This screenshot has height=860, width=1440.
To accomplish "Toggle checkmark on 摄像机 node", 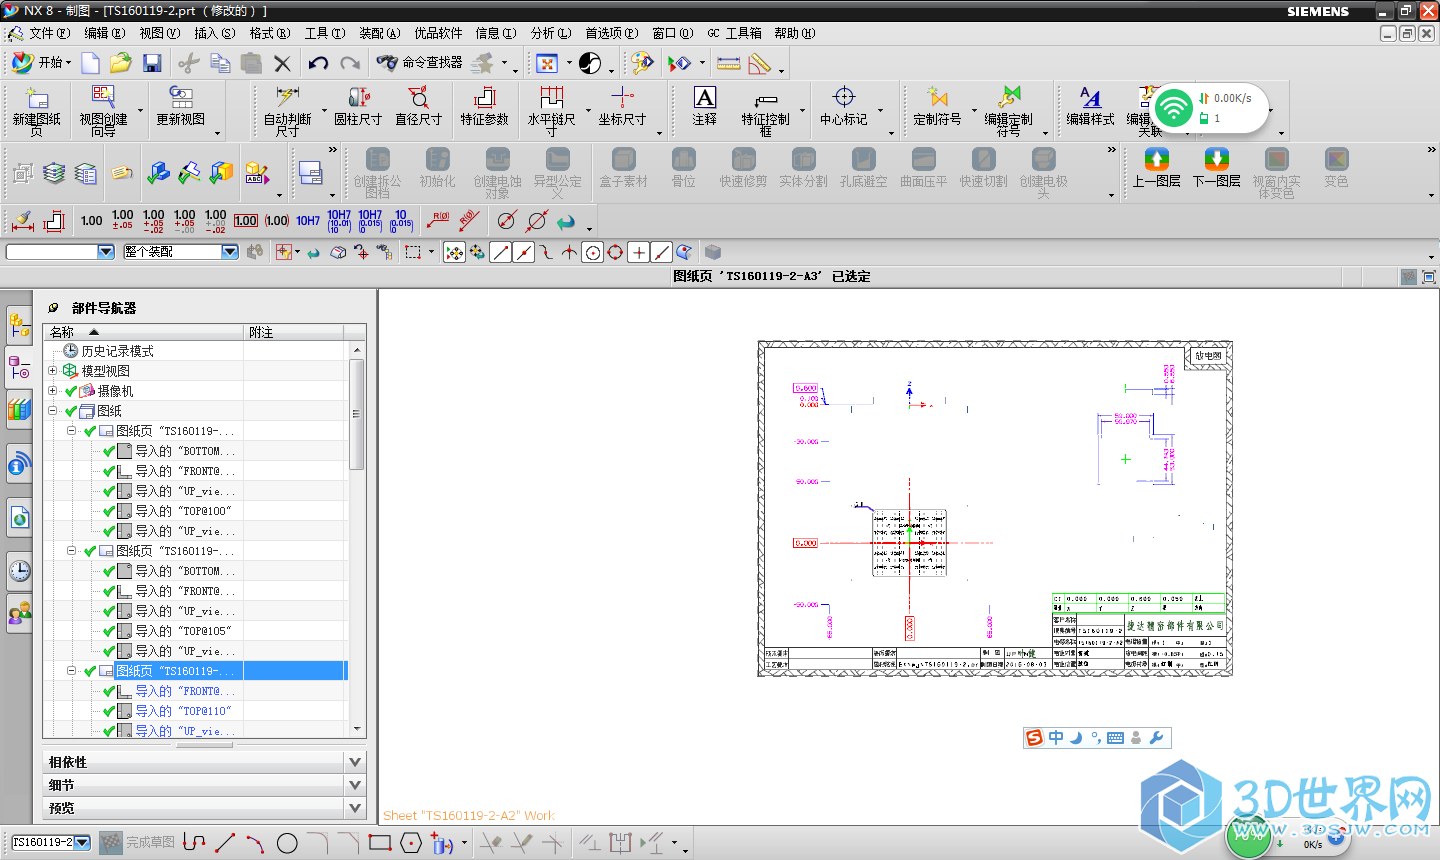I will 71,391.
